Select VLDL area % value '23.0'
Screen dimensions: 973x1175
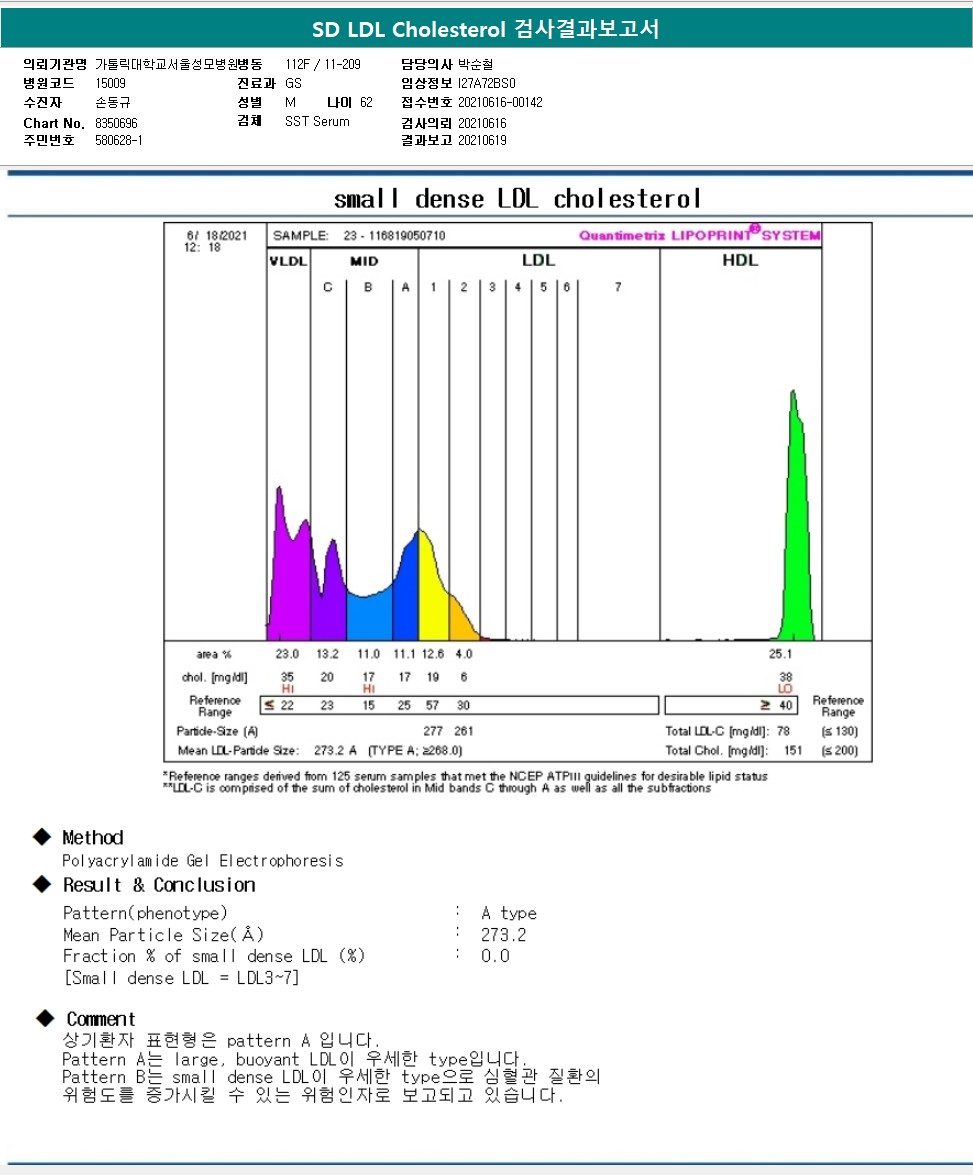coord(287,654)
